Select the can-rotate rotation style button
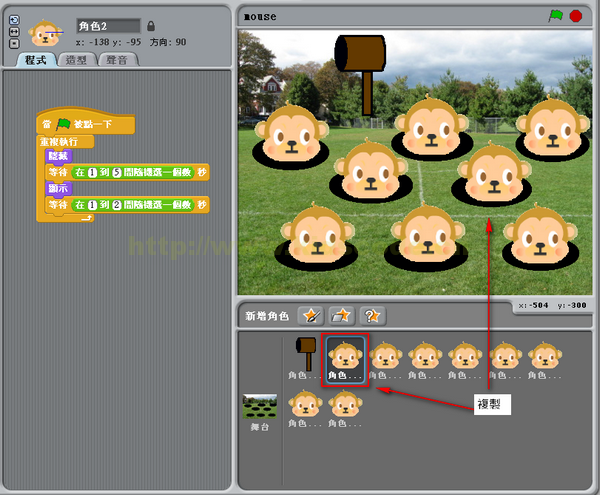This screenshot has height=495, width=600. tap(14, 20)
